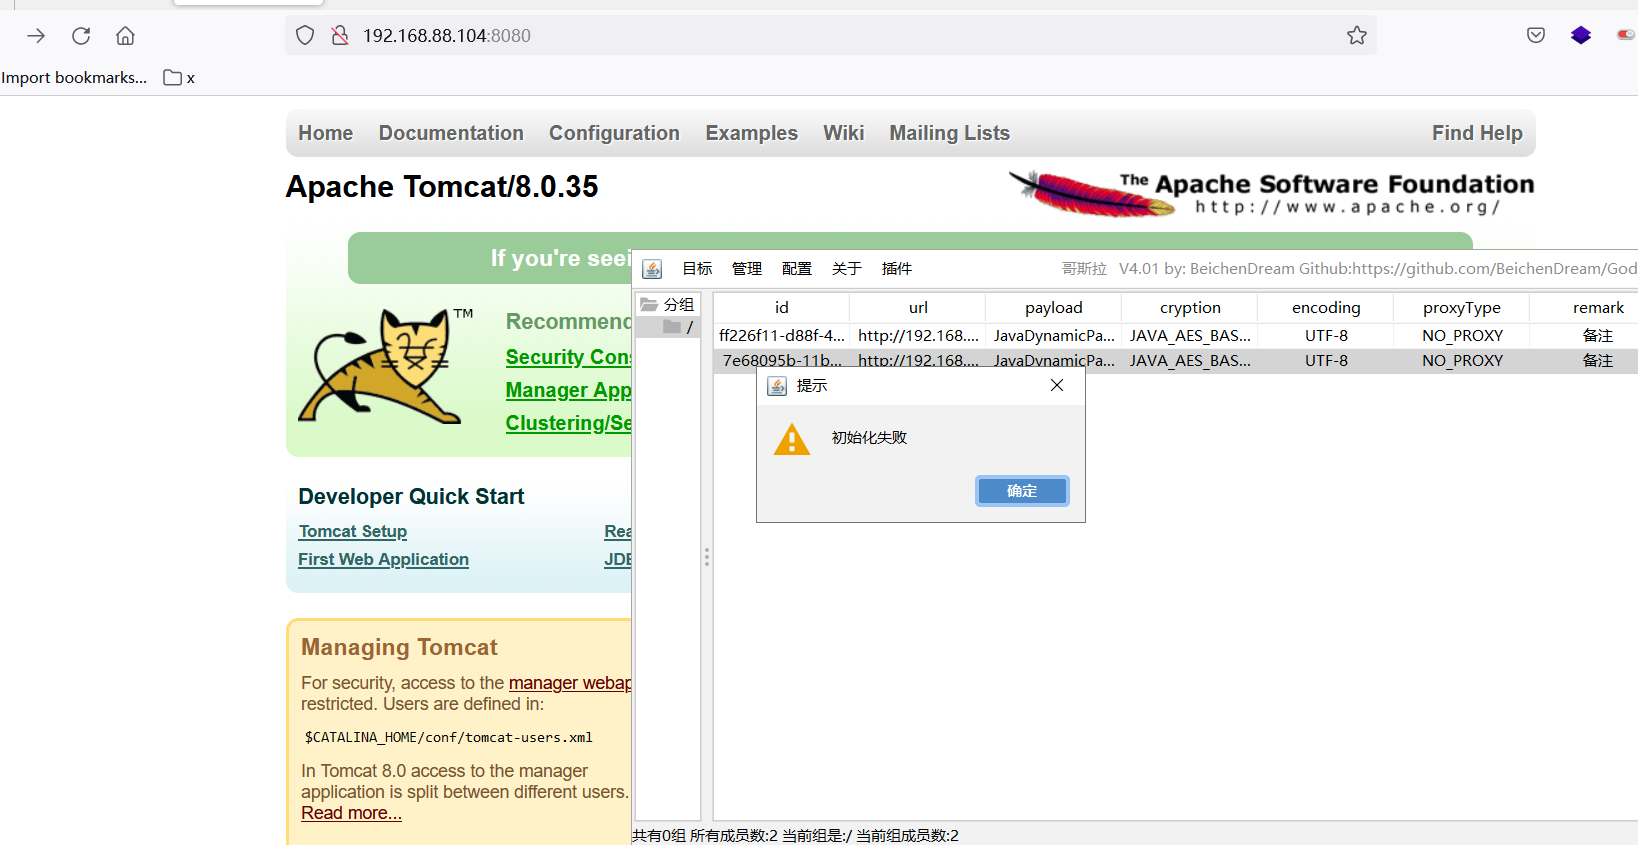Click the browser home icon
This screenshot has height=845, width=1638.
coord(125,36)
